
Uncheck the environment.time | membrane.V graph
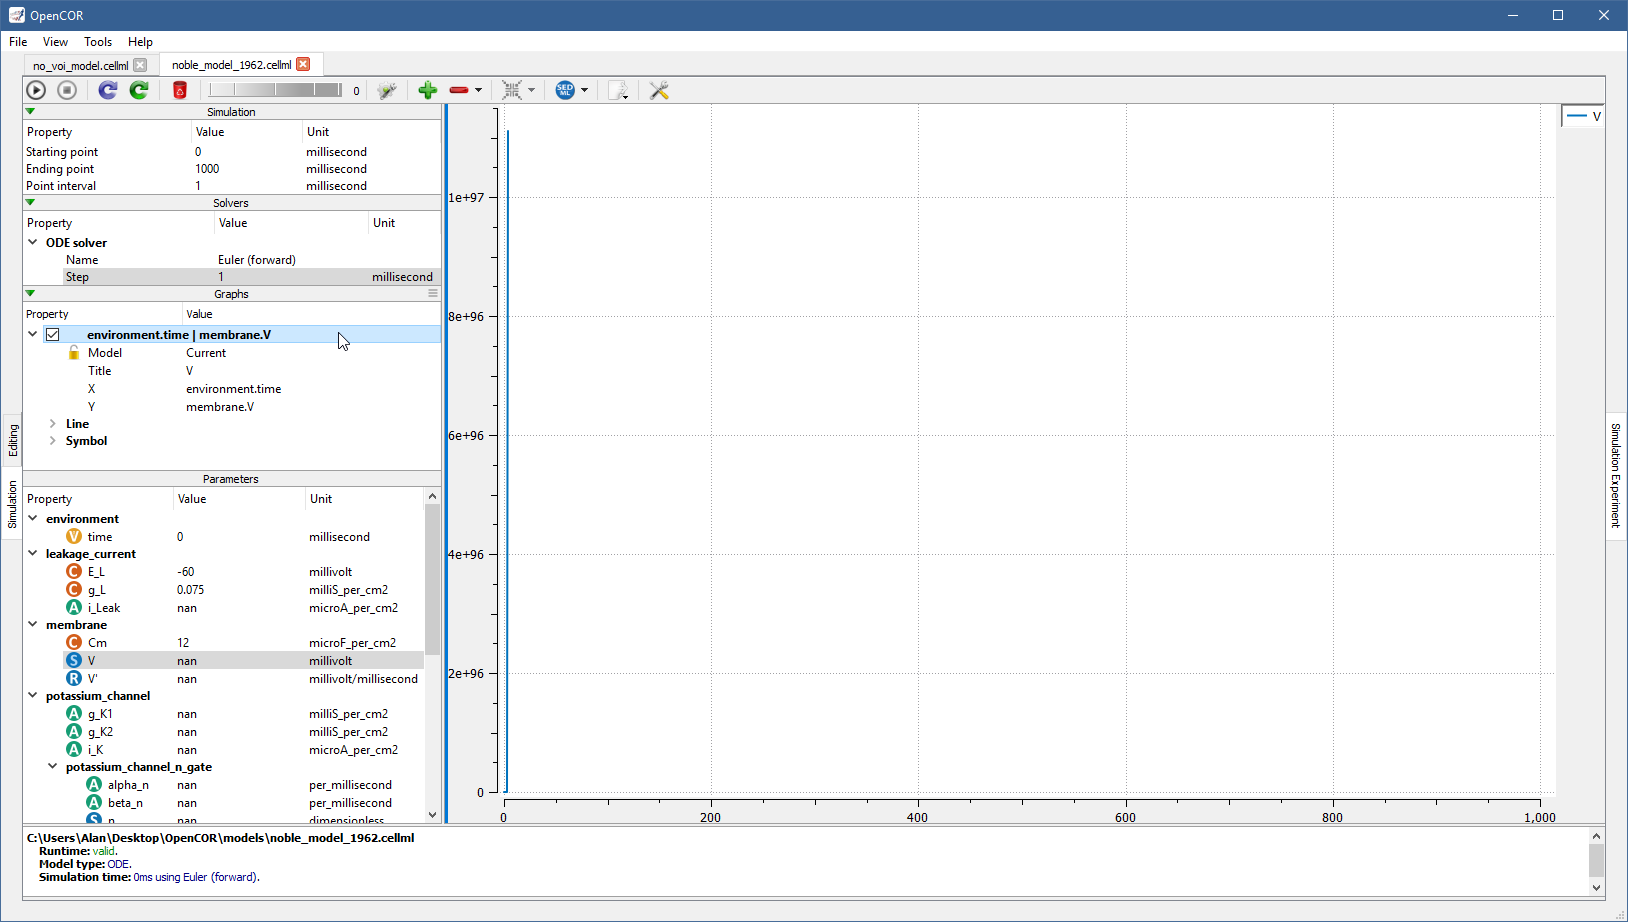tap(53, 335)
